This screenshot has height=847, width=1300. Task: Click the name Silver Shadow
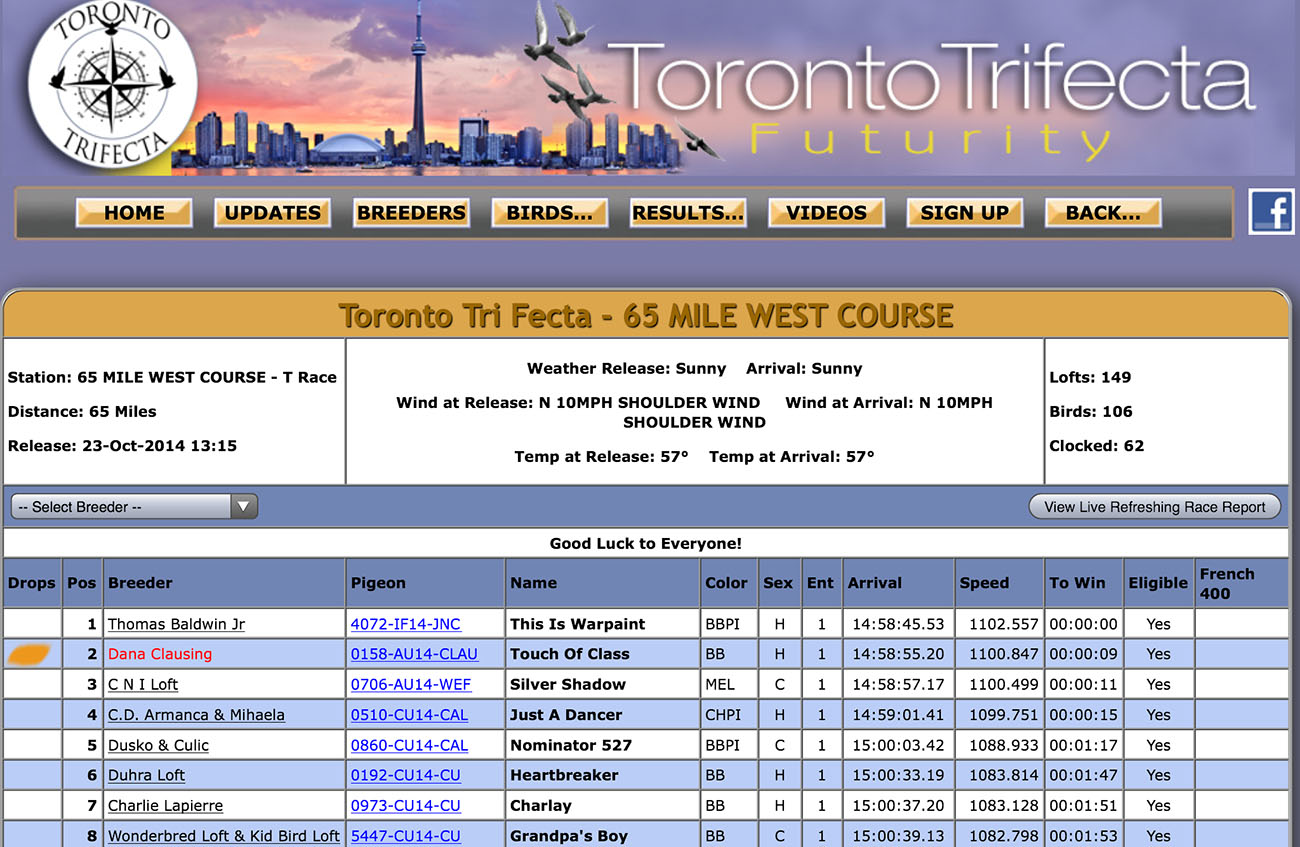[567, 685]
